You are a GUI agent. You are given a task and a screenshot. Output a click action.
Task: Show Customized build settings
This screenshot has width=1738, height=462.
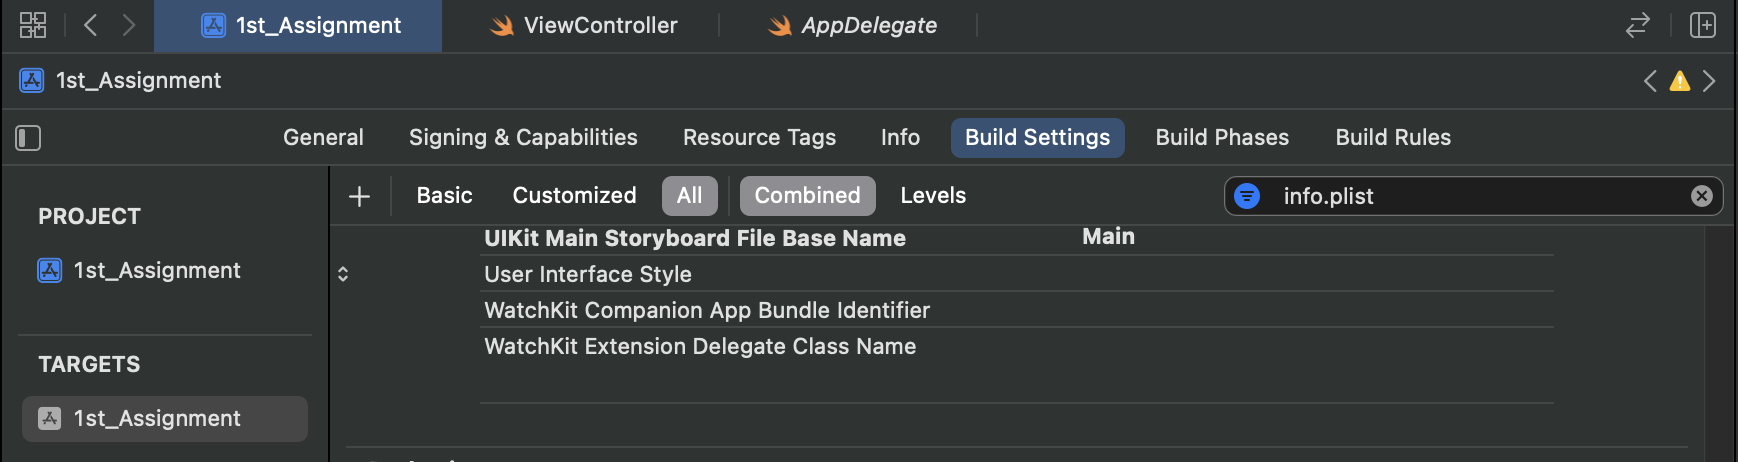point(574,196)
